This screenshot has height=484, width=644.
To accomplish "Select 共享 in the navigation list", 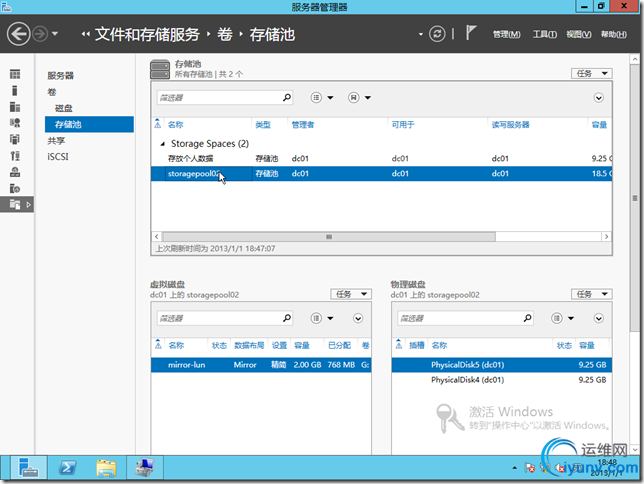I will [x=56, y=141].
